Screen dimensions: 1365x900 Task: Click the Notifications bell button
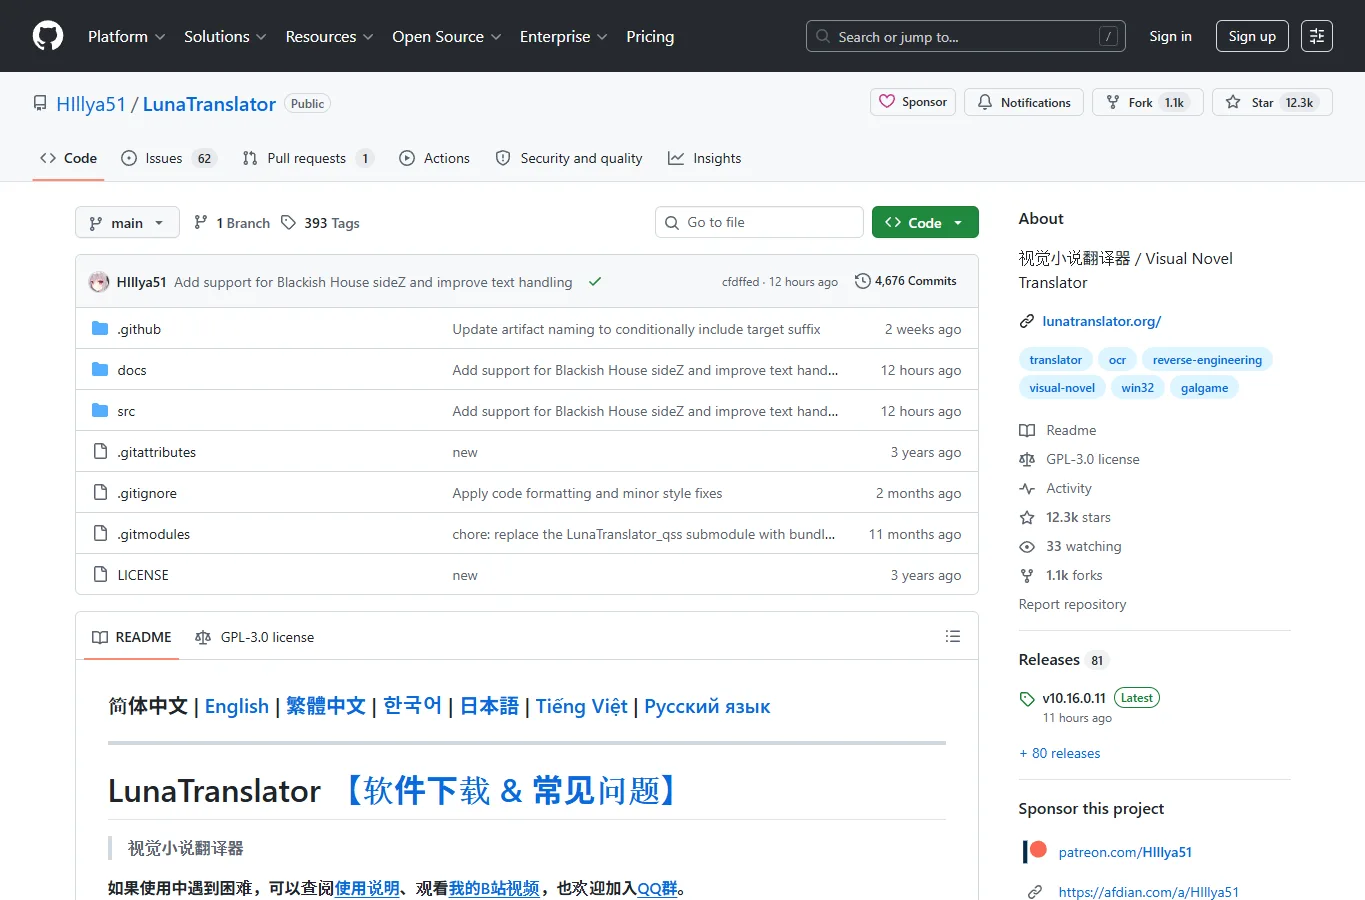tap(1024, 102)
